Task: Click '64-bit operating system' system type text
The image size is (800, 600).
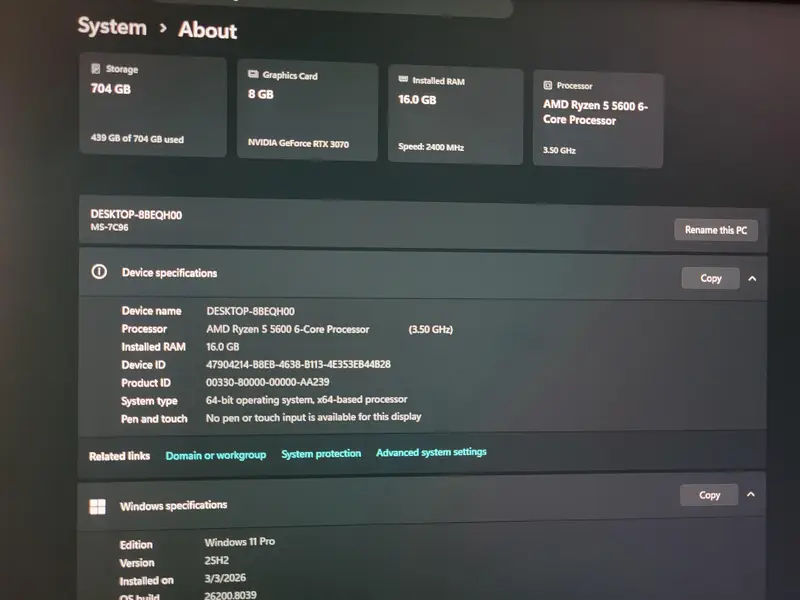Action: (306, 399)
